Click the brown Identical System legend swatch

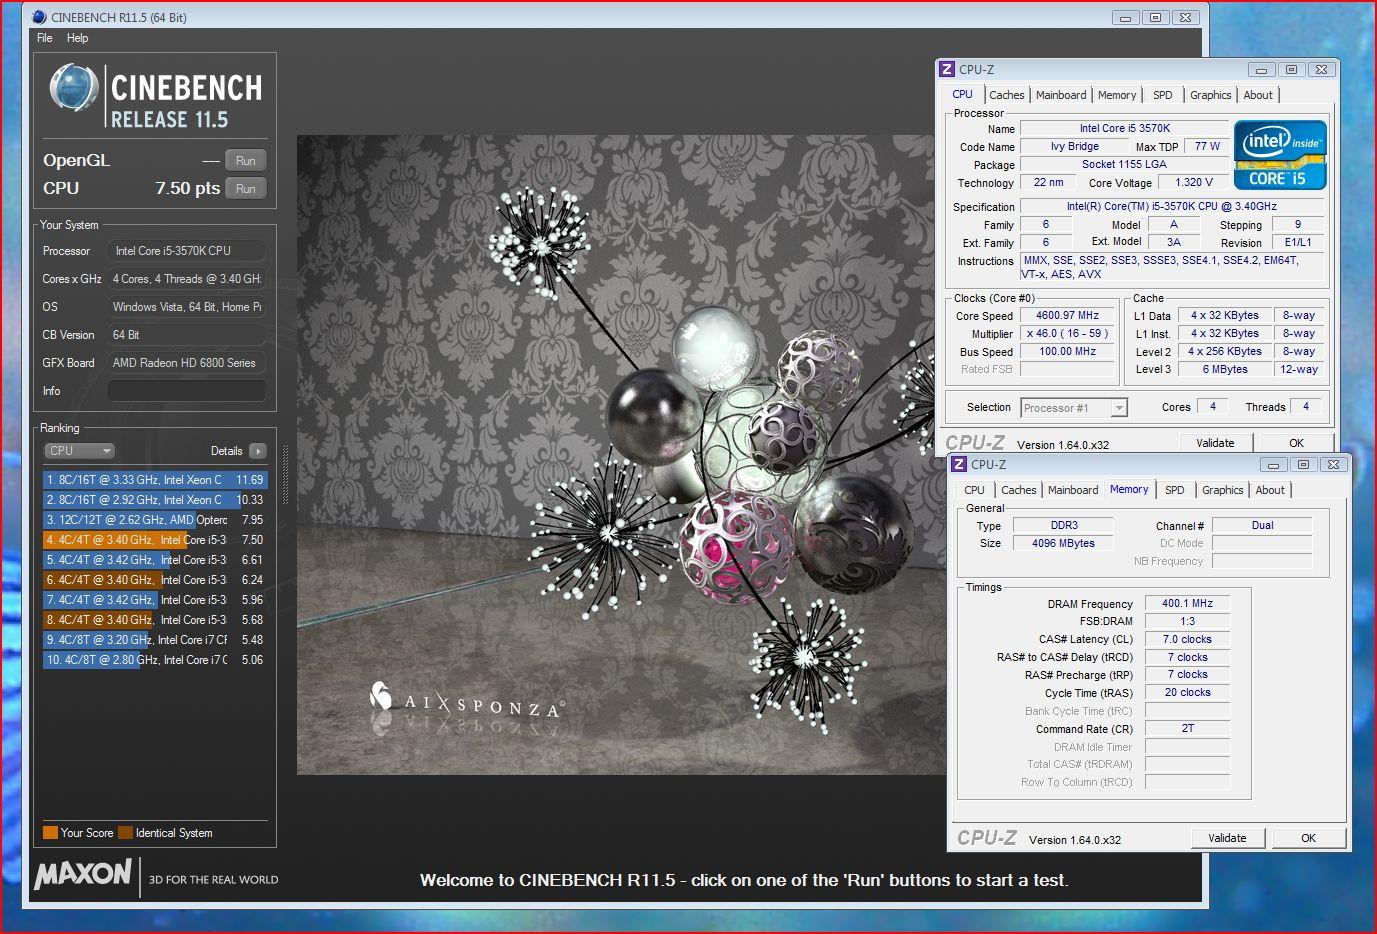(125, 833)
